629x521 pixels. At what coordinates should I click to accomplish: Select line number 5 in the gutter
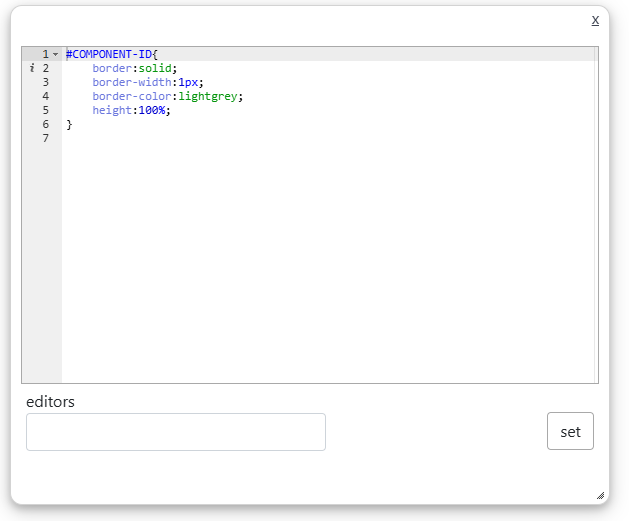[45, 110]
